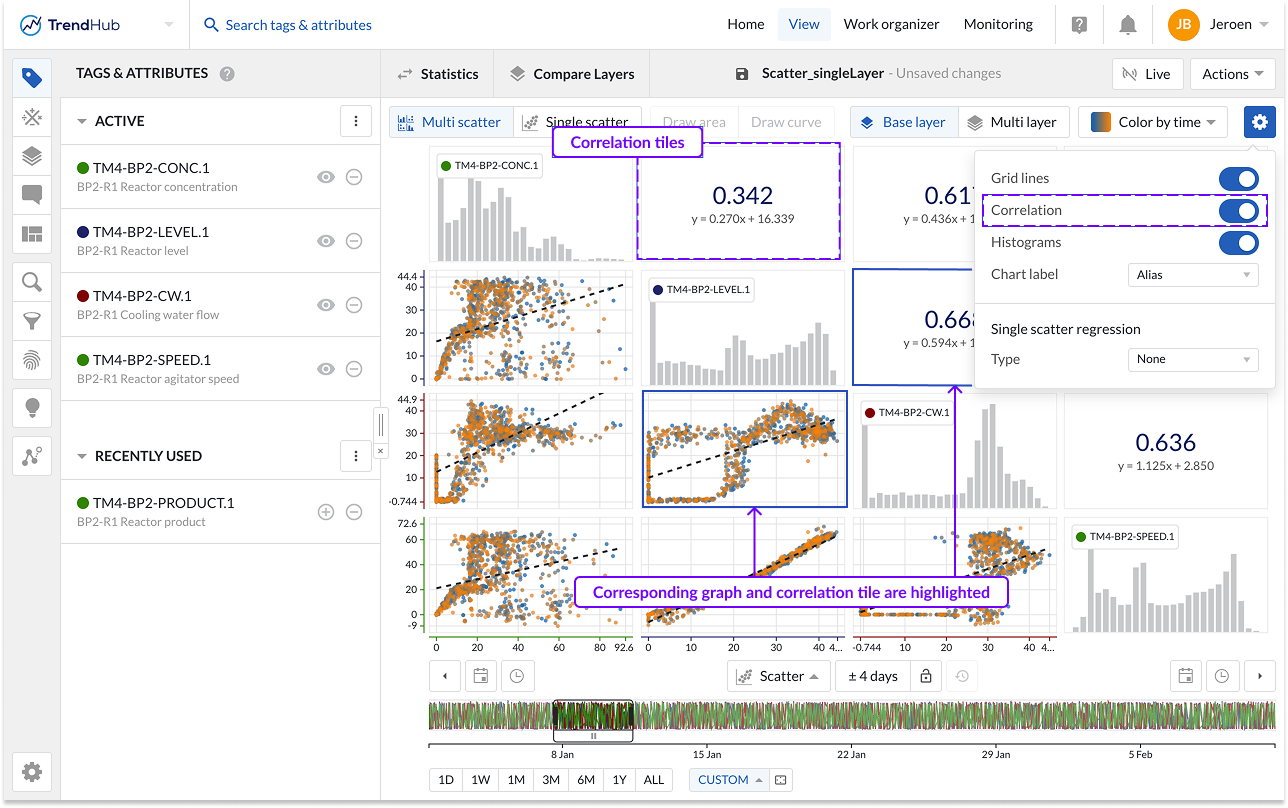Open the Monitoring menu item
This screenshot has height=808, width=1288.
click(x=998, y=25)
